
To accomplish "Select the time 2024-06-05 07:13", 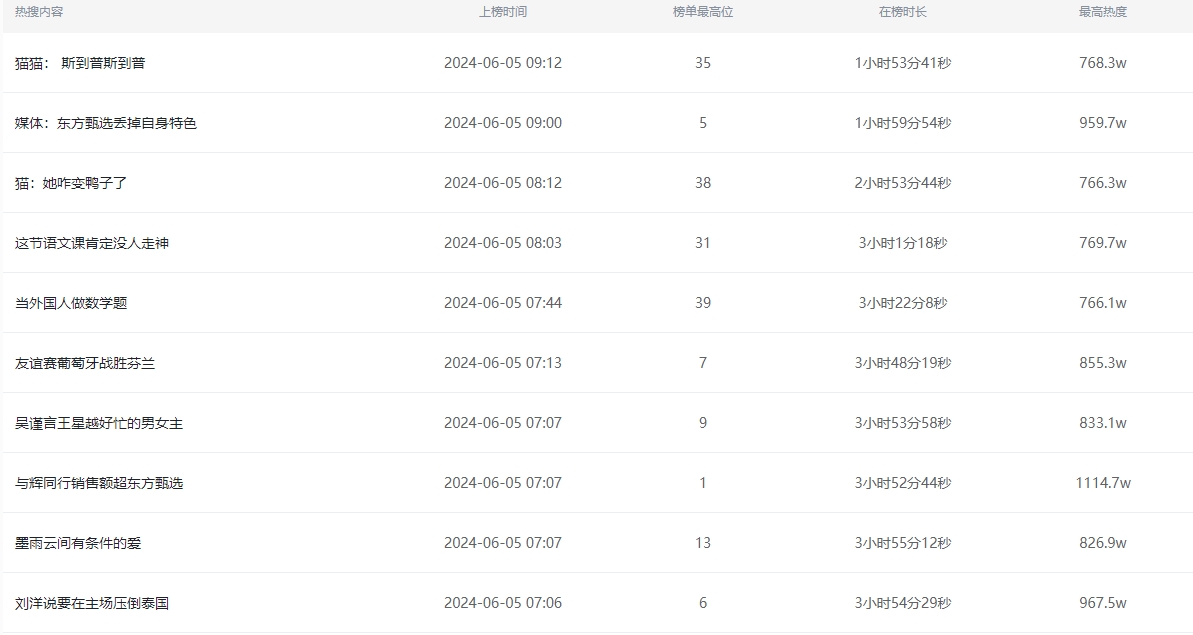I will coord(503,364).
